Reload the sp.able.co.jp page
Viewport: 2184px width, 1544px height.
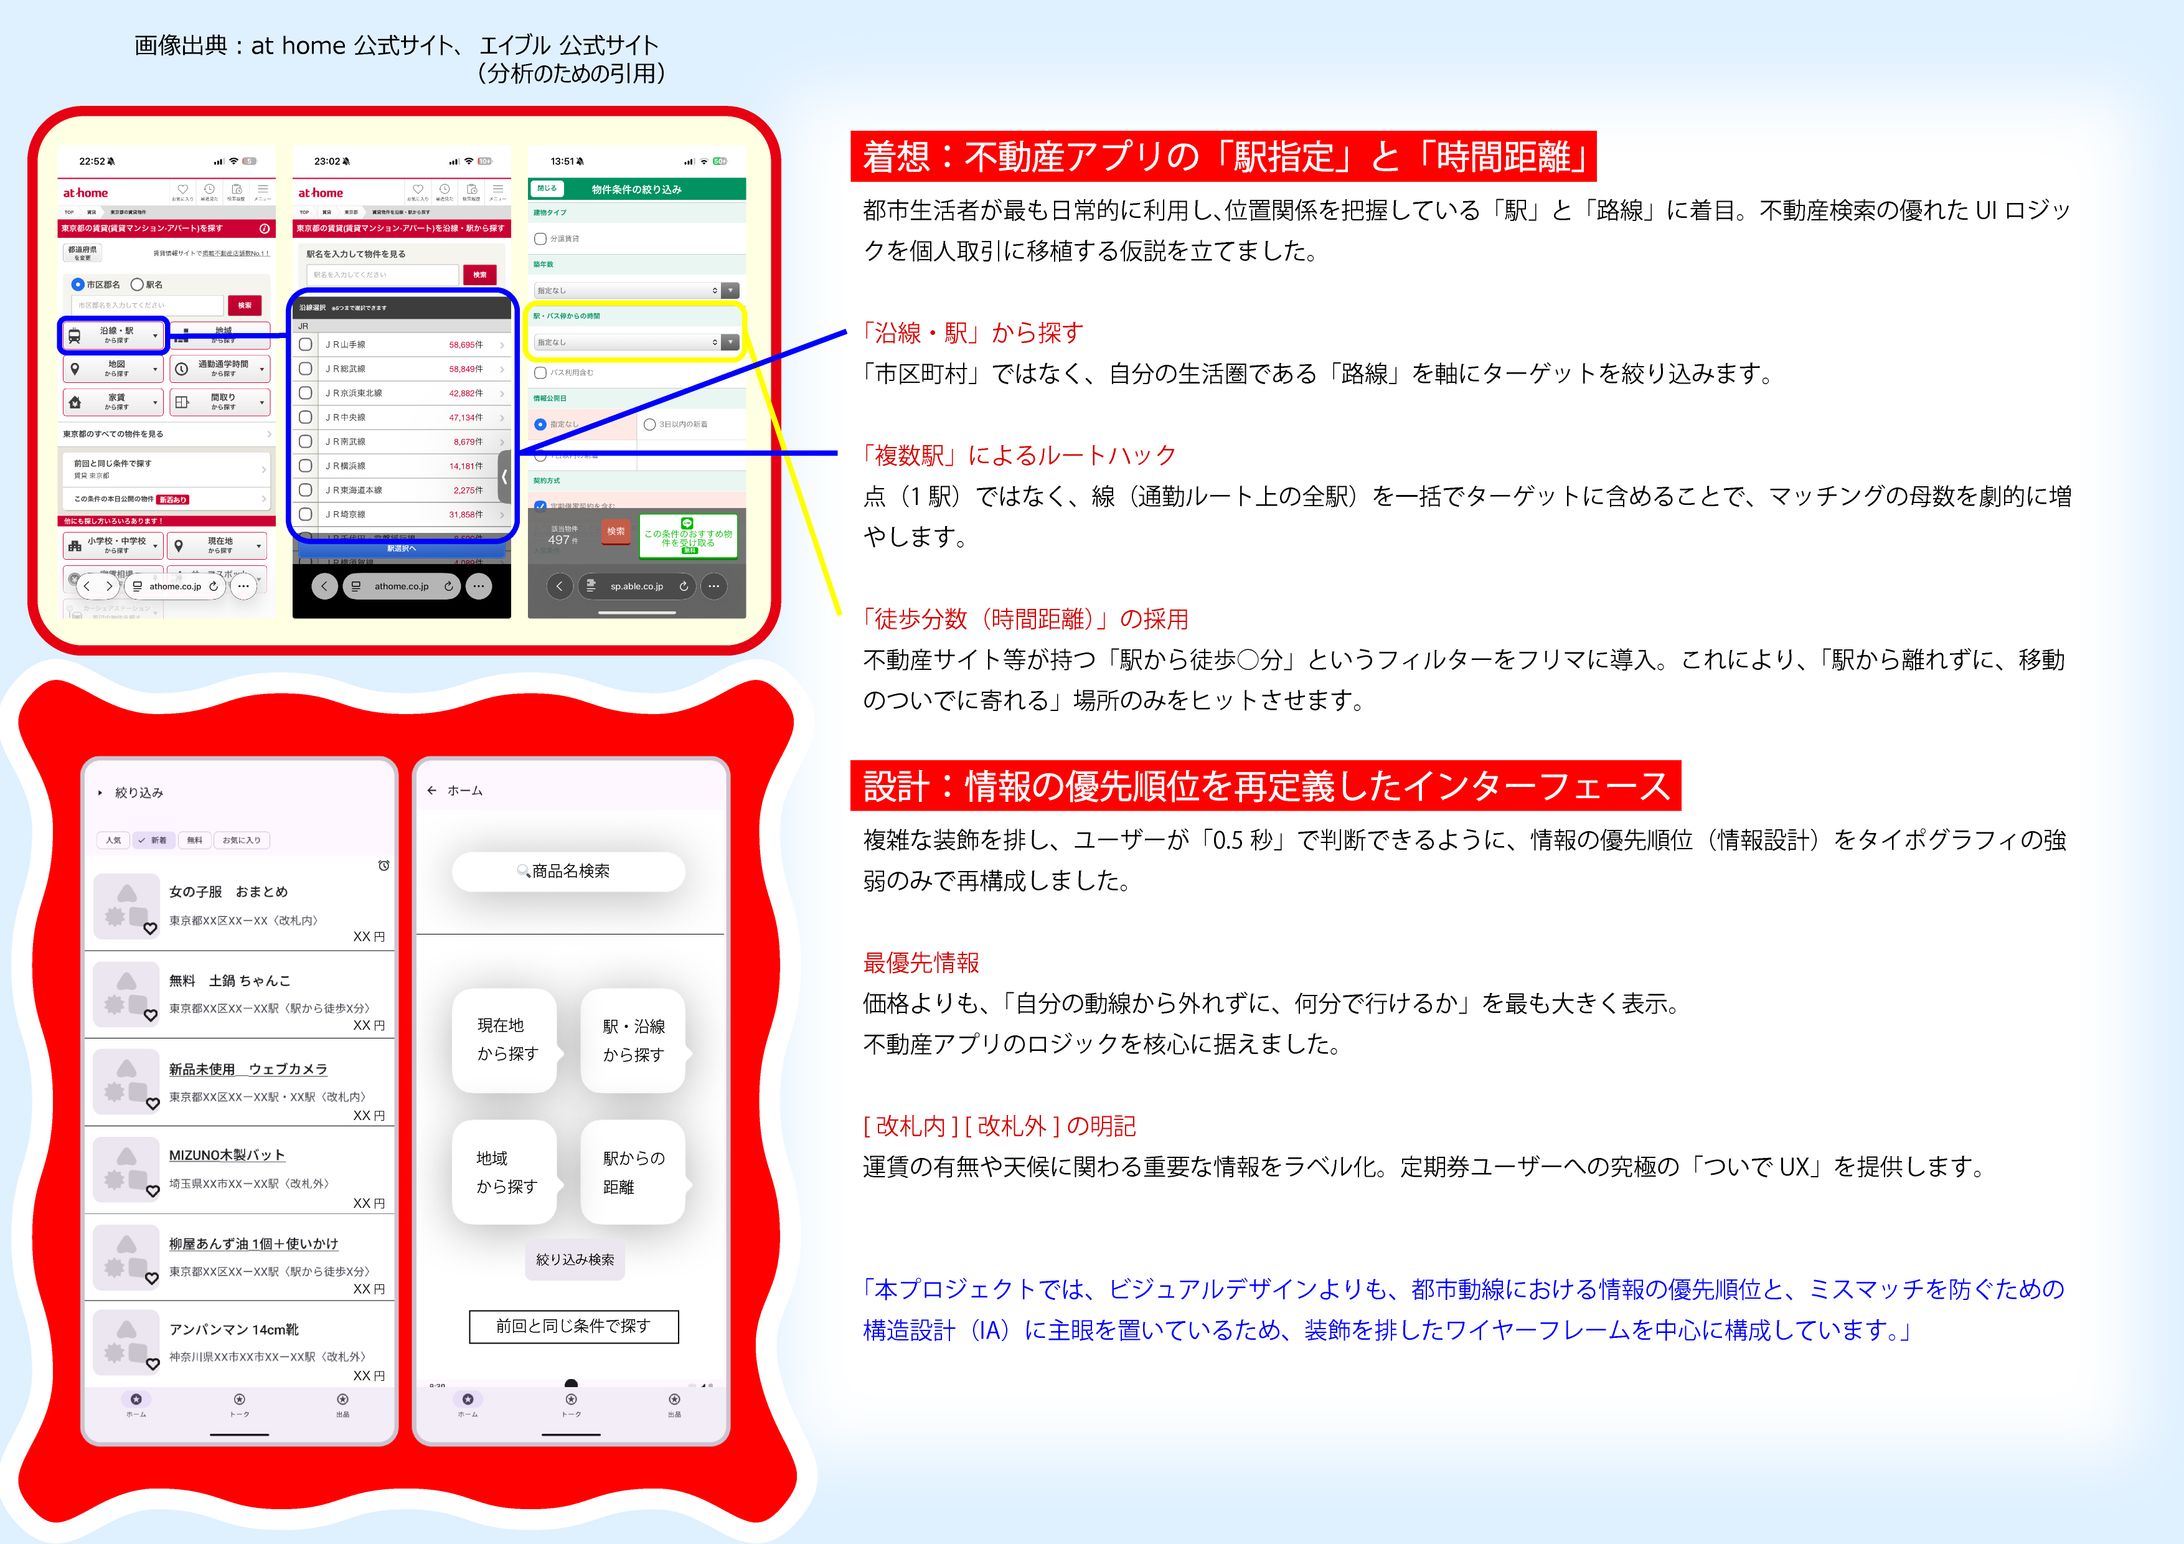click(x=684, y=587)
